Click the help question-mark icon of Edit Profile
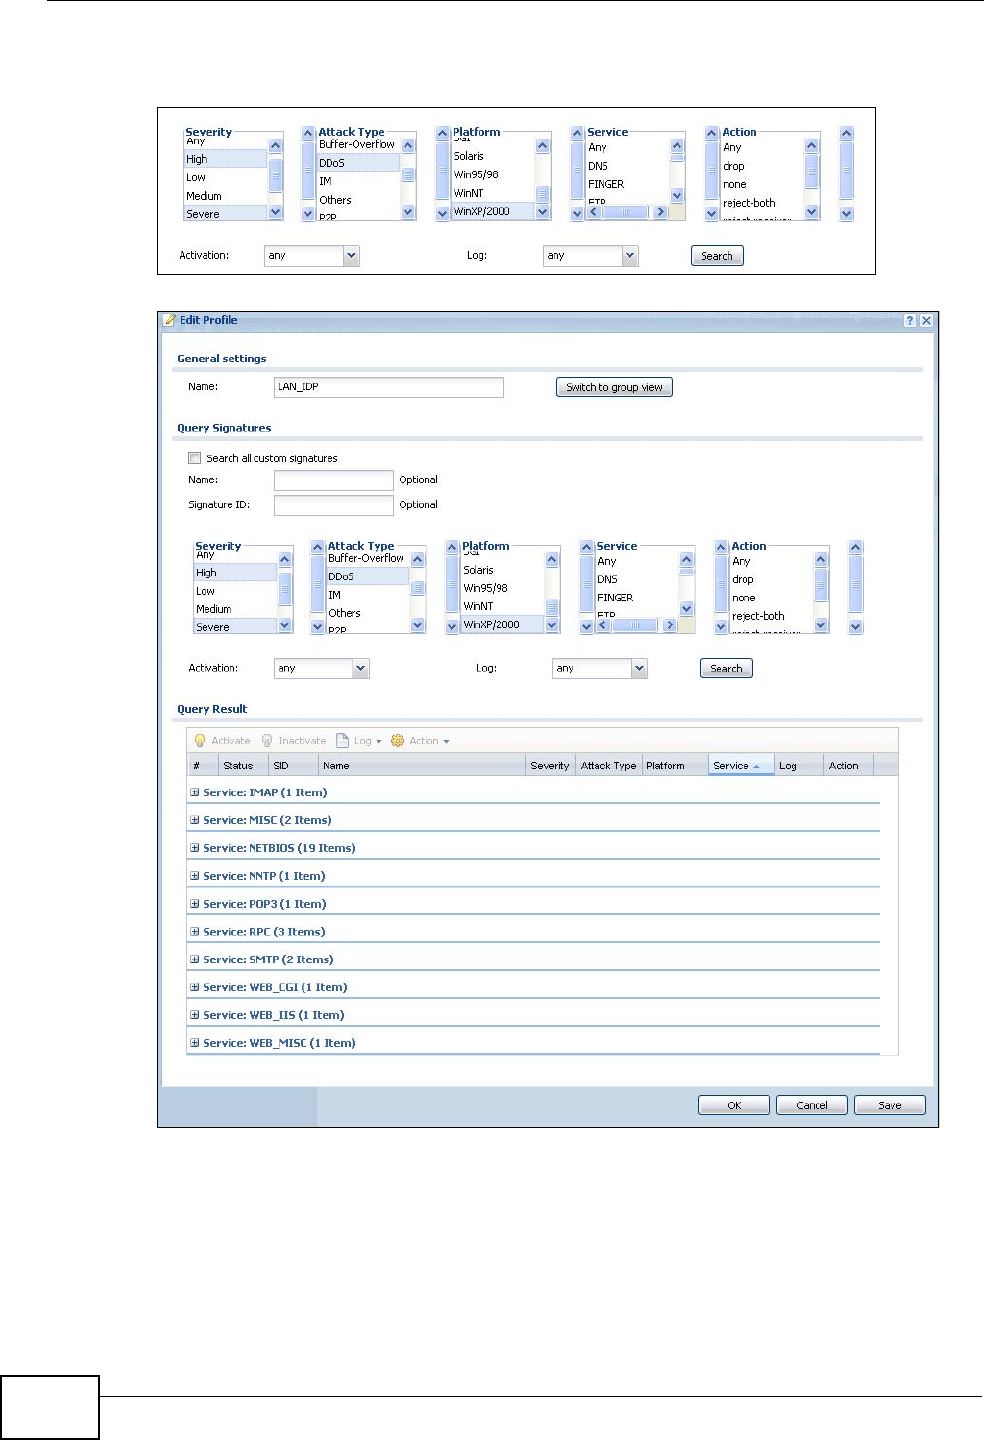Viewport: 984px width, 1440px height. coord(910,321)
